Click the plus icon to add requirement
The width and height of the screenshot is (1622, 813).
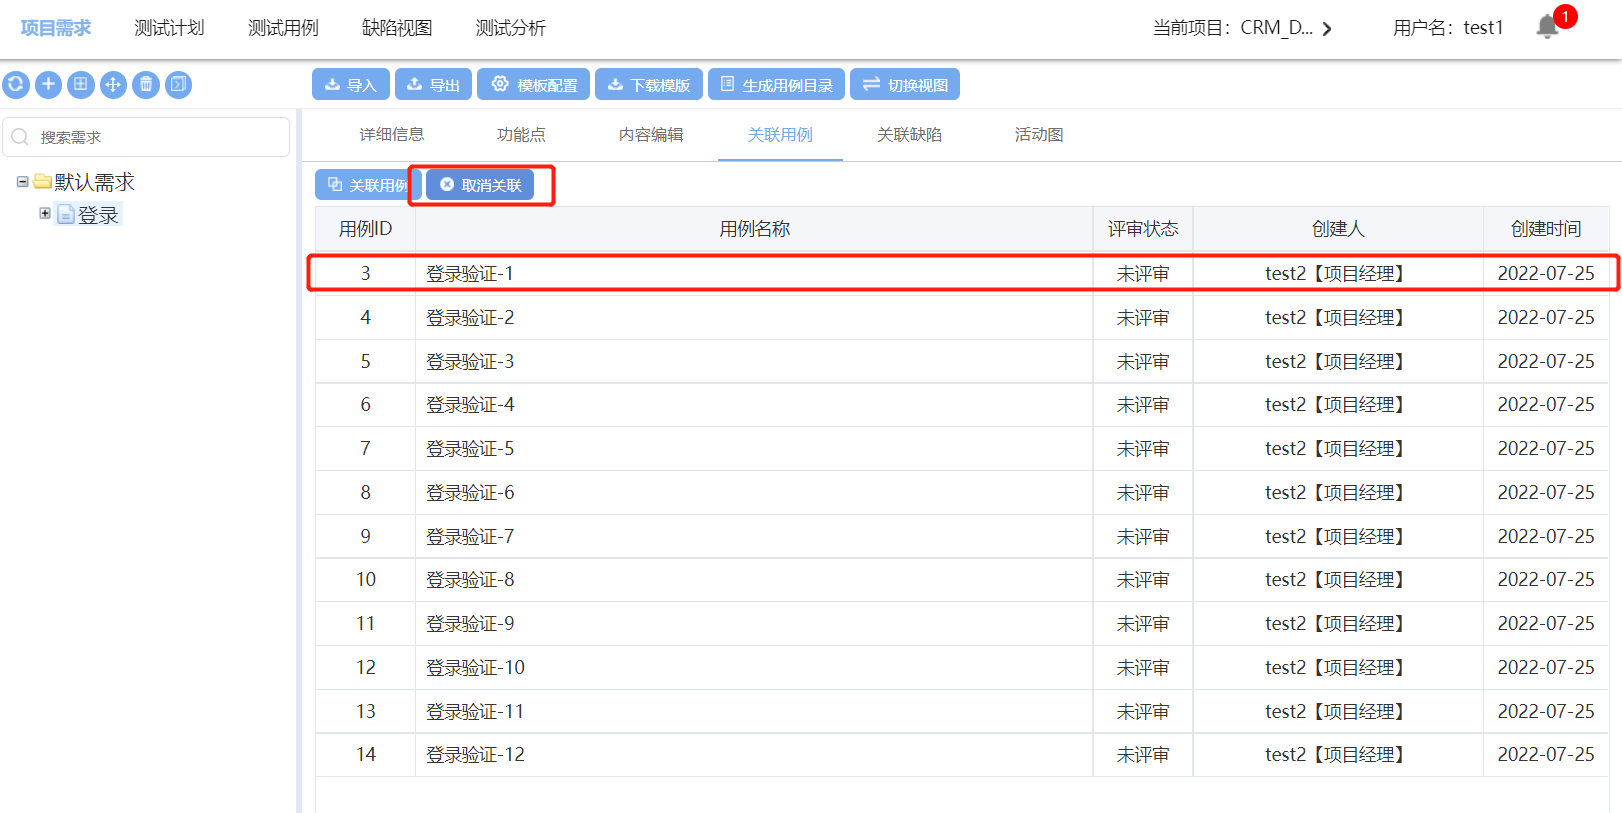point(48,85)
